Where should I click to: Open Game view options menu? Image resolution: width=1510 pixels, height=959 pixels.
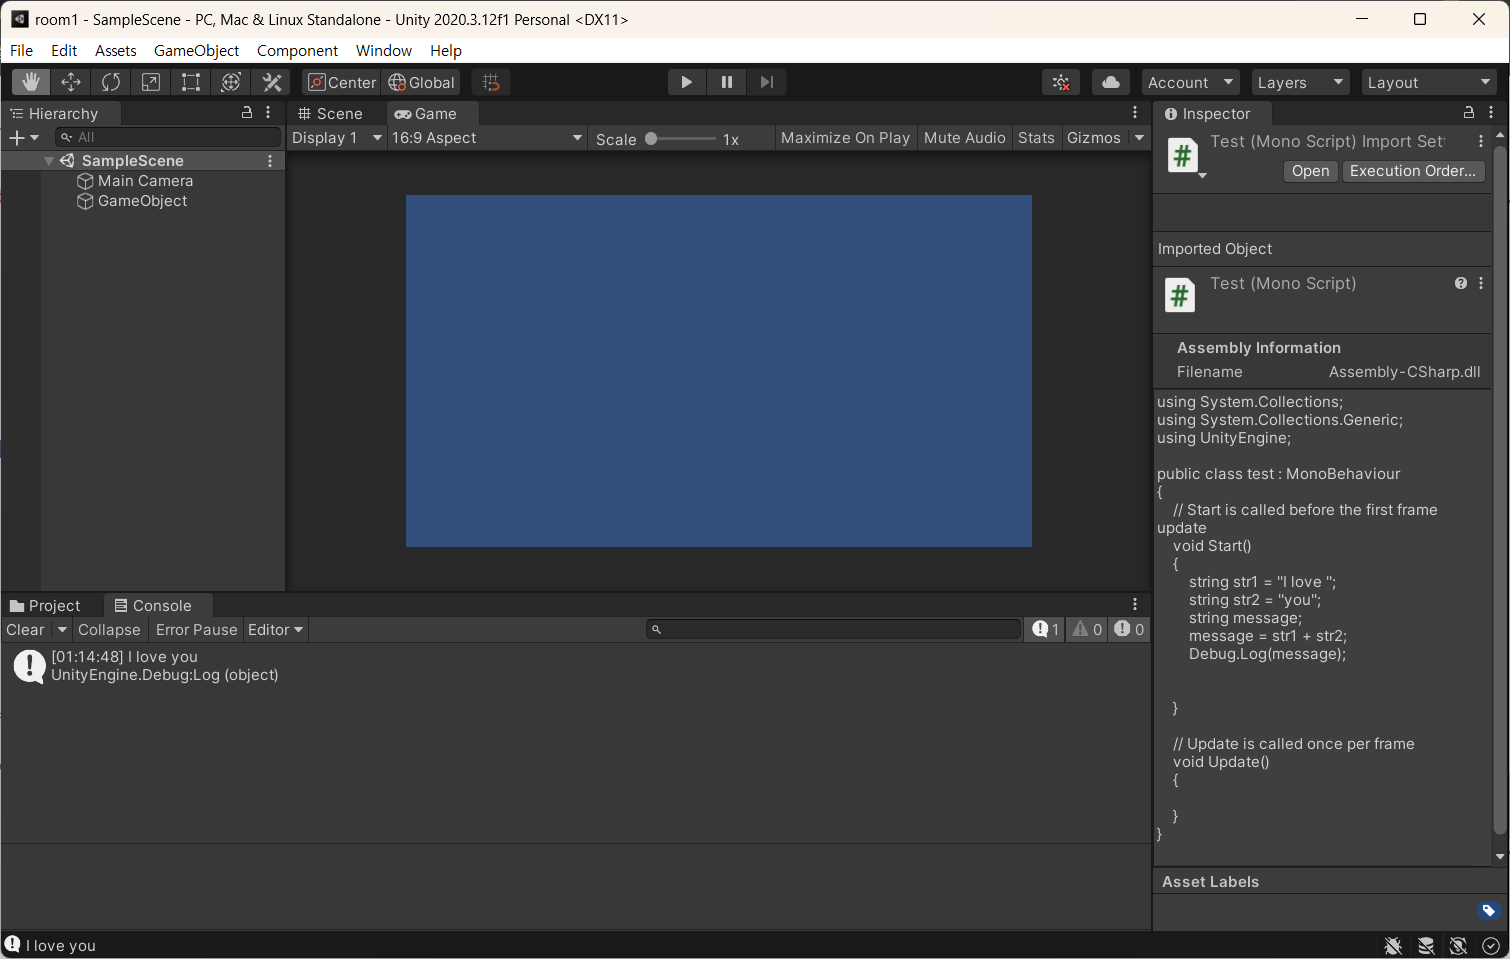[x=1135, y=113]
